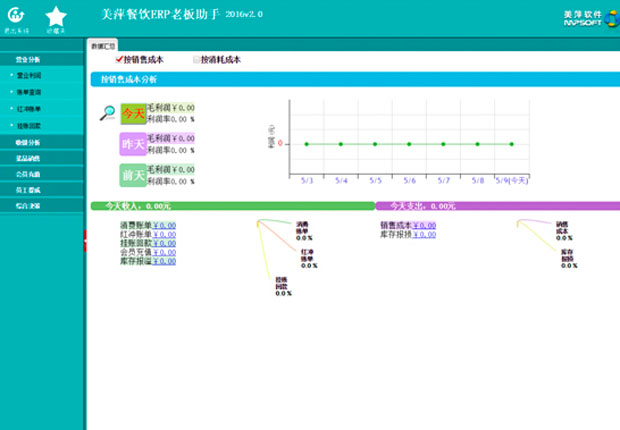
Task: Select the 昨天 (yesterday) tile
Action: click(133, 145)
